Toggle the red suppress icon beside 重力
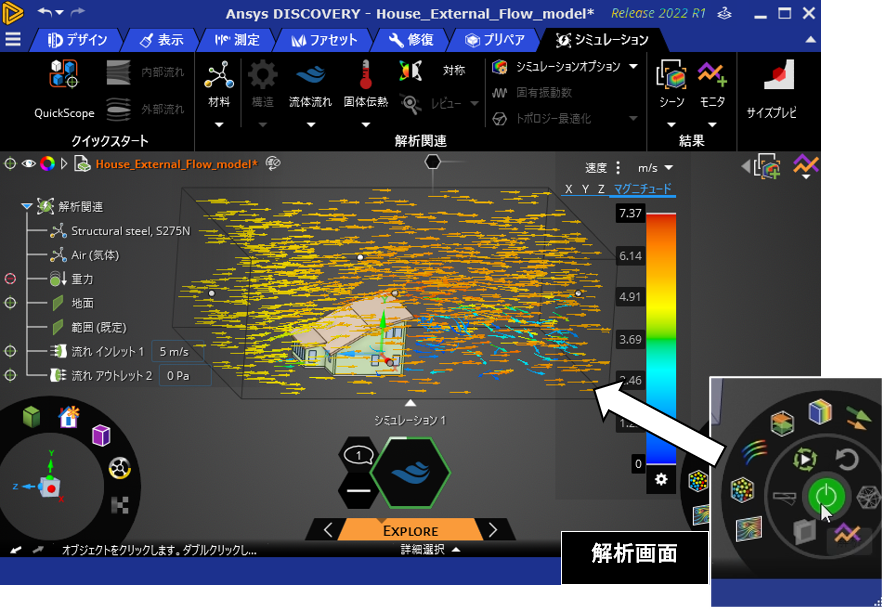The image size is (884, 609). (10, 279)
